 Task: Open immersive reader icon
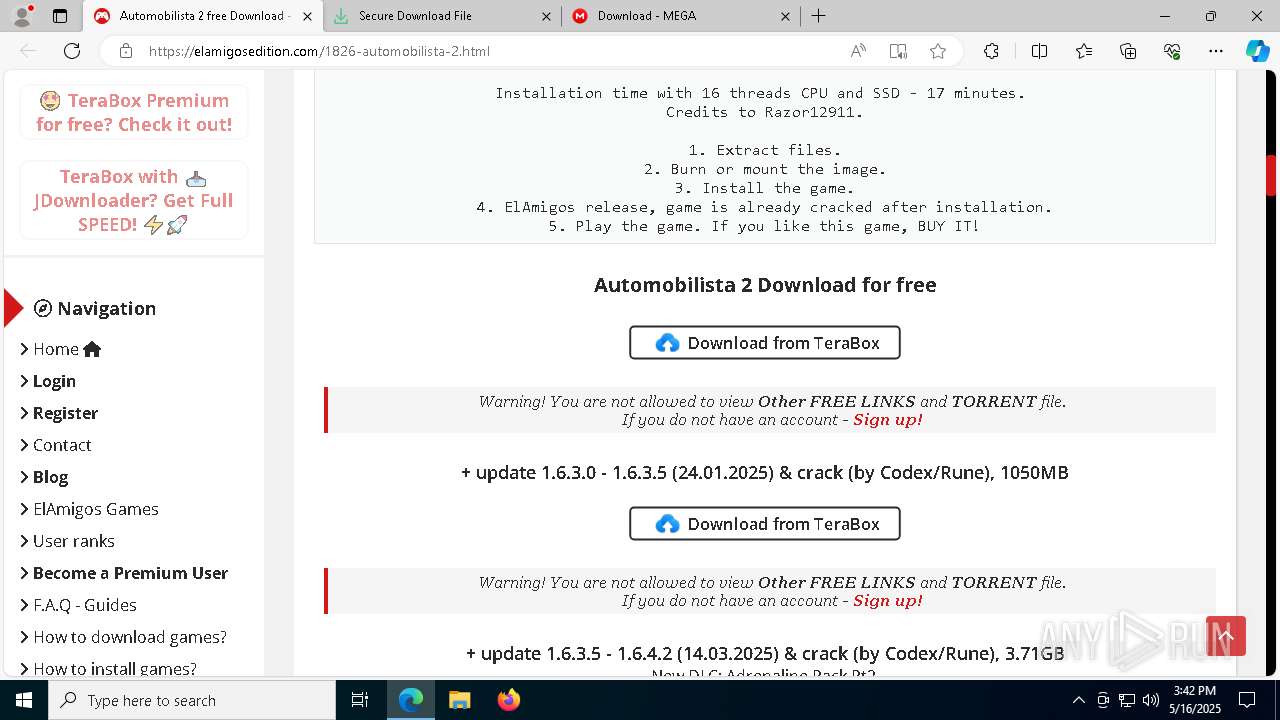point(898,51)
